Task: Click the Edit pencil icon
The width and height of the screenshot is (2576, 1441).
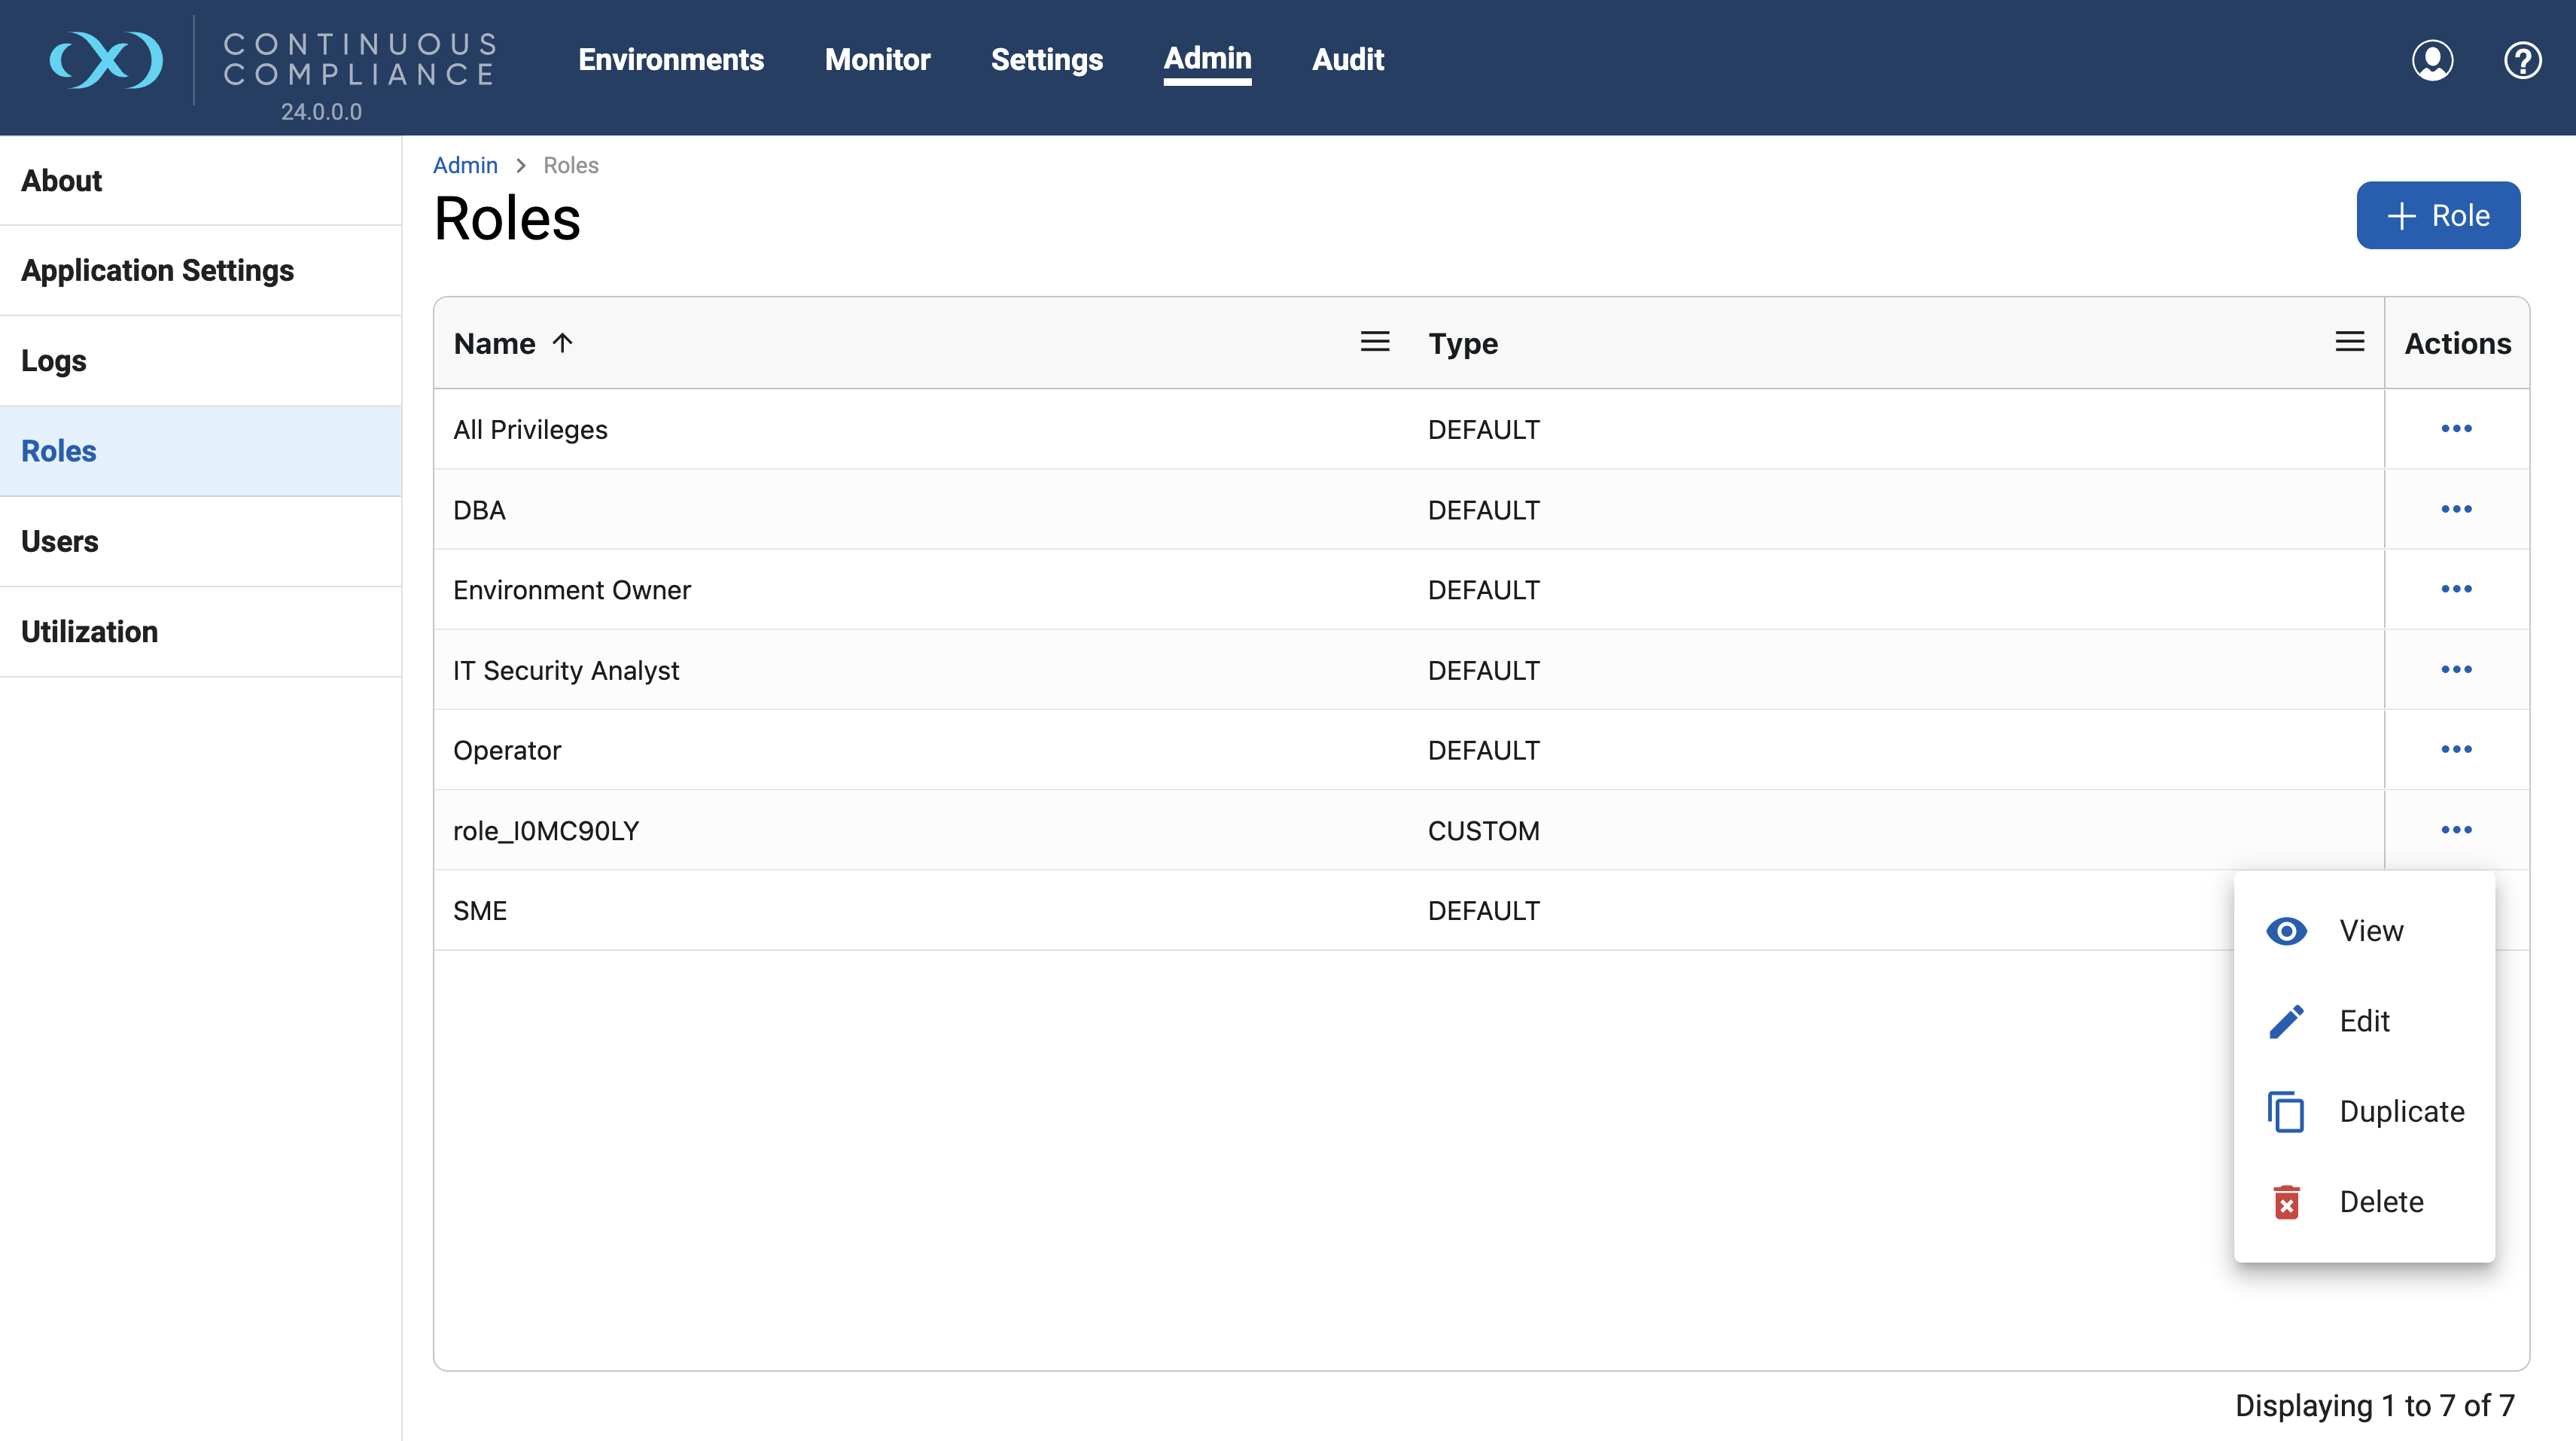Action: [2288, 1021]
